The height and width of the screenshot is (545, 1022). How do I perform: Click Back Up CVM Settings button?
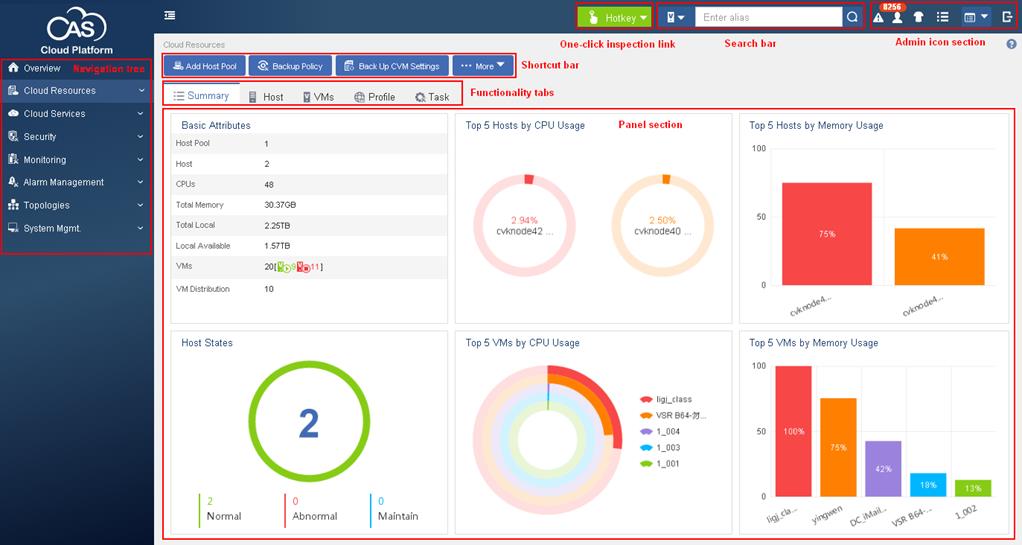pyautogui.click(x=392, y=66)
